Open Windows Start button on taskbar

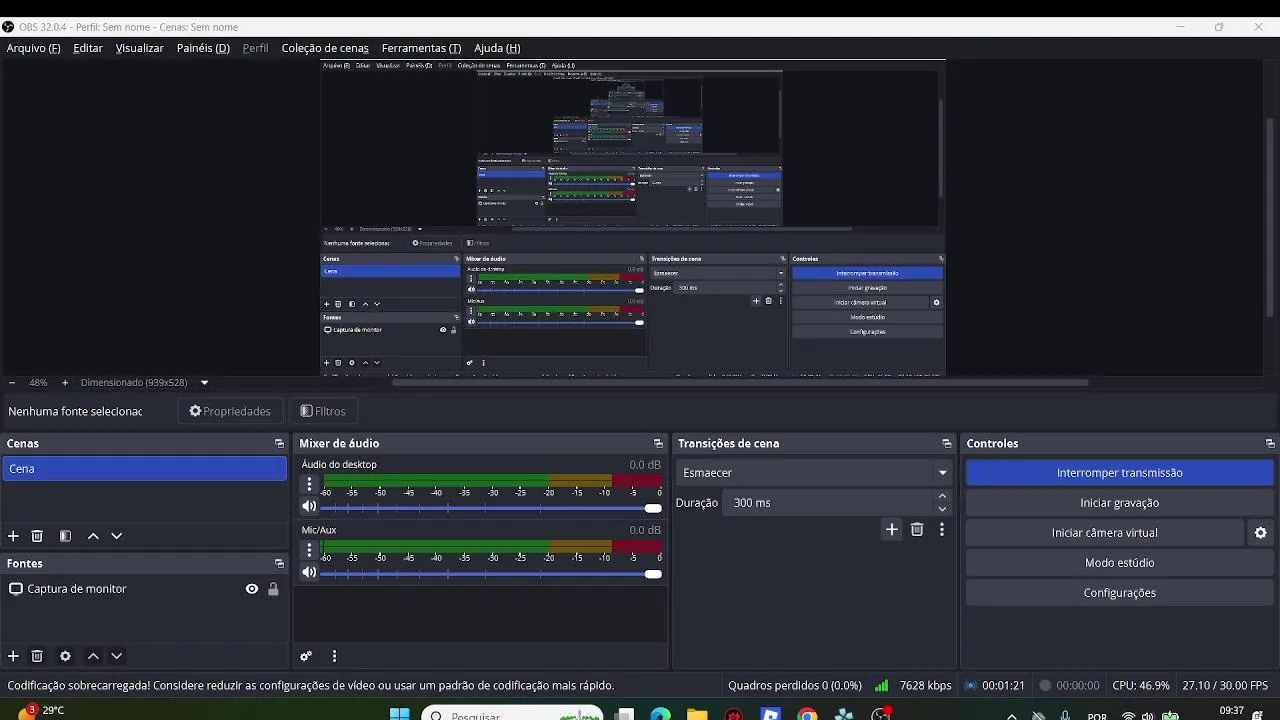tap(399, 714)
